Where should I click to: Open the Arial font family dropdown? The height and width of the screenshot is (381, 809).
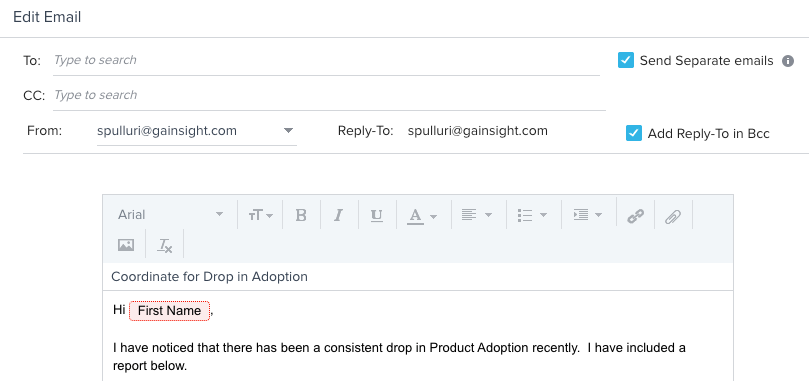pyautogui.click(x=170, y=214)
